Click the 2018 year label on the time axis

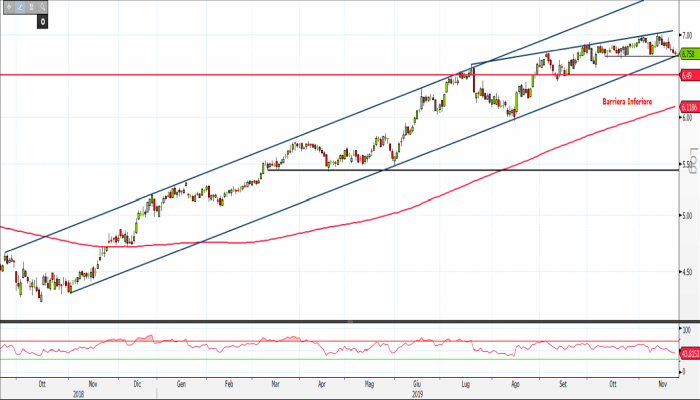(78, 393)
